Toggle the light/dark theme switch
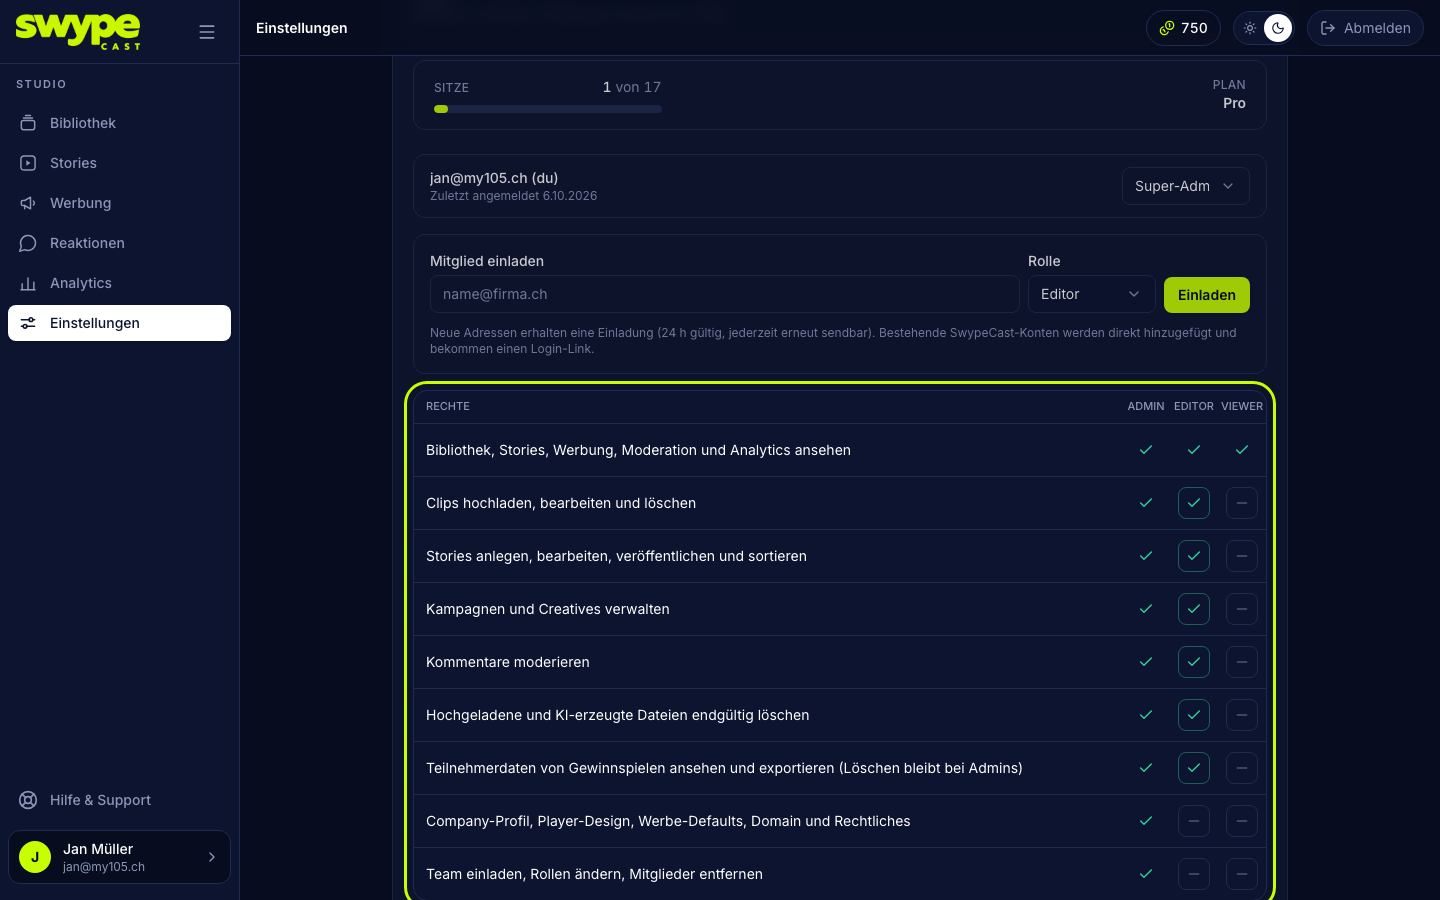 coord(1264,28)
